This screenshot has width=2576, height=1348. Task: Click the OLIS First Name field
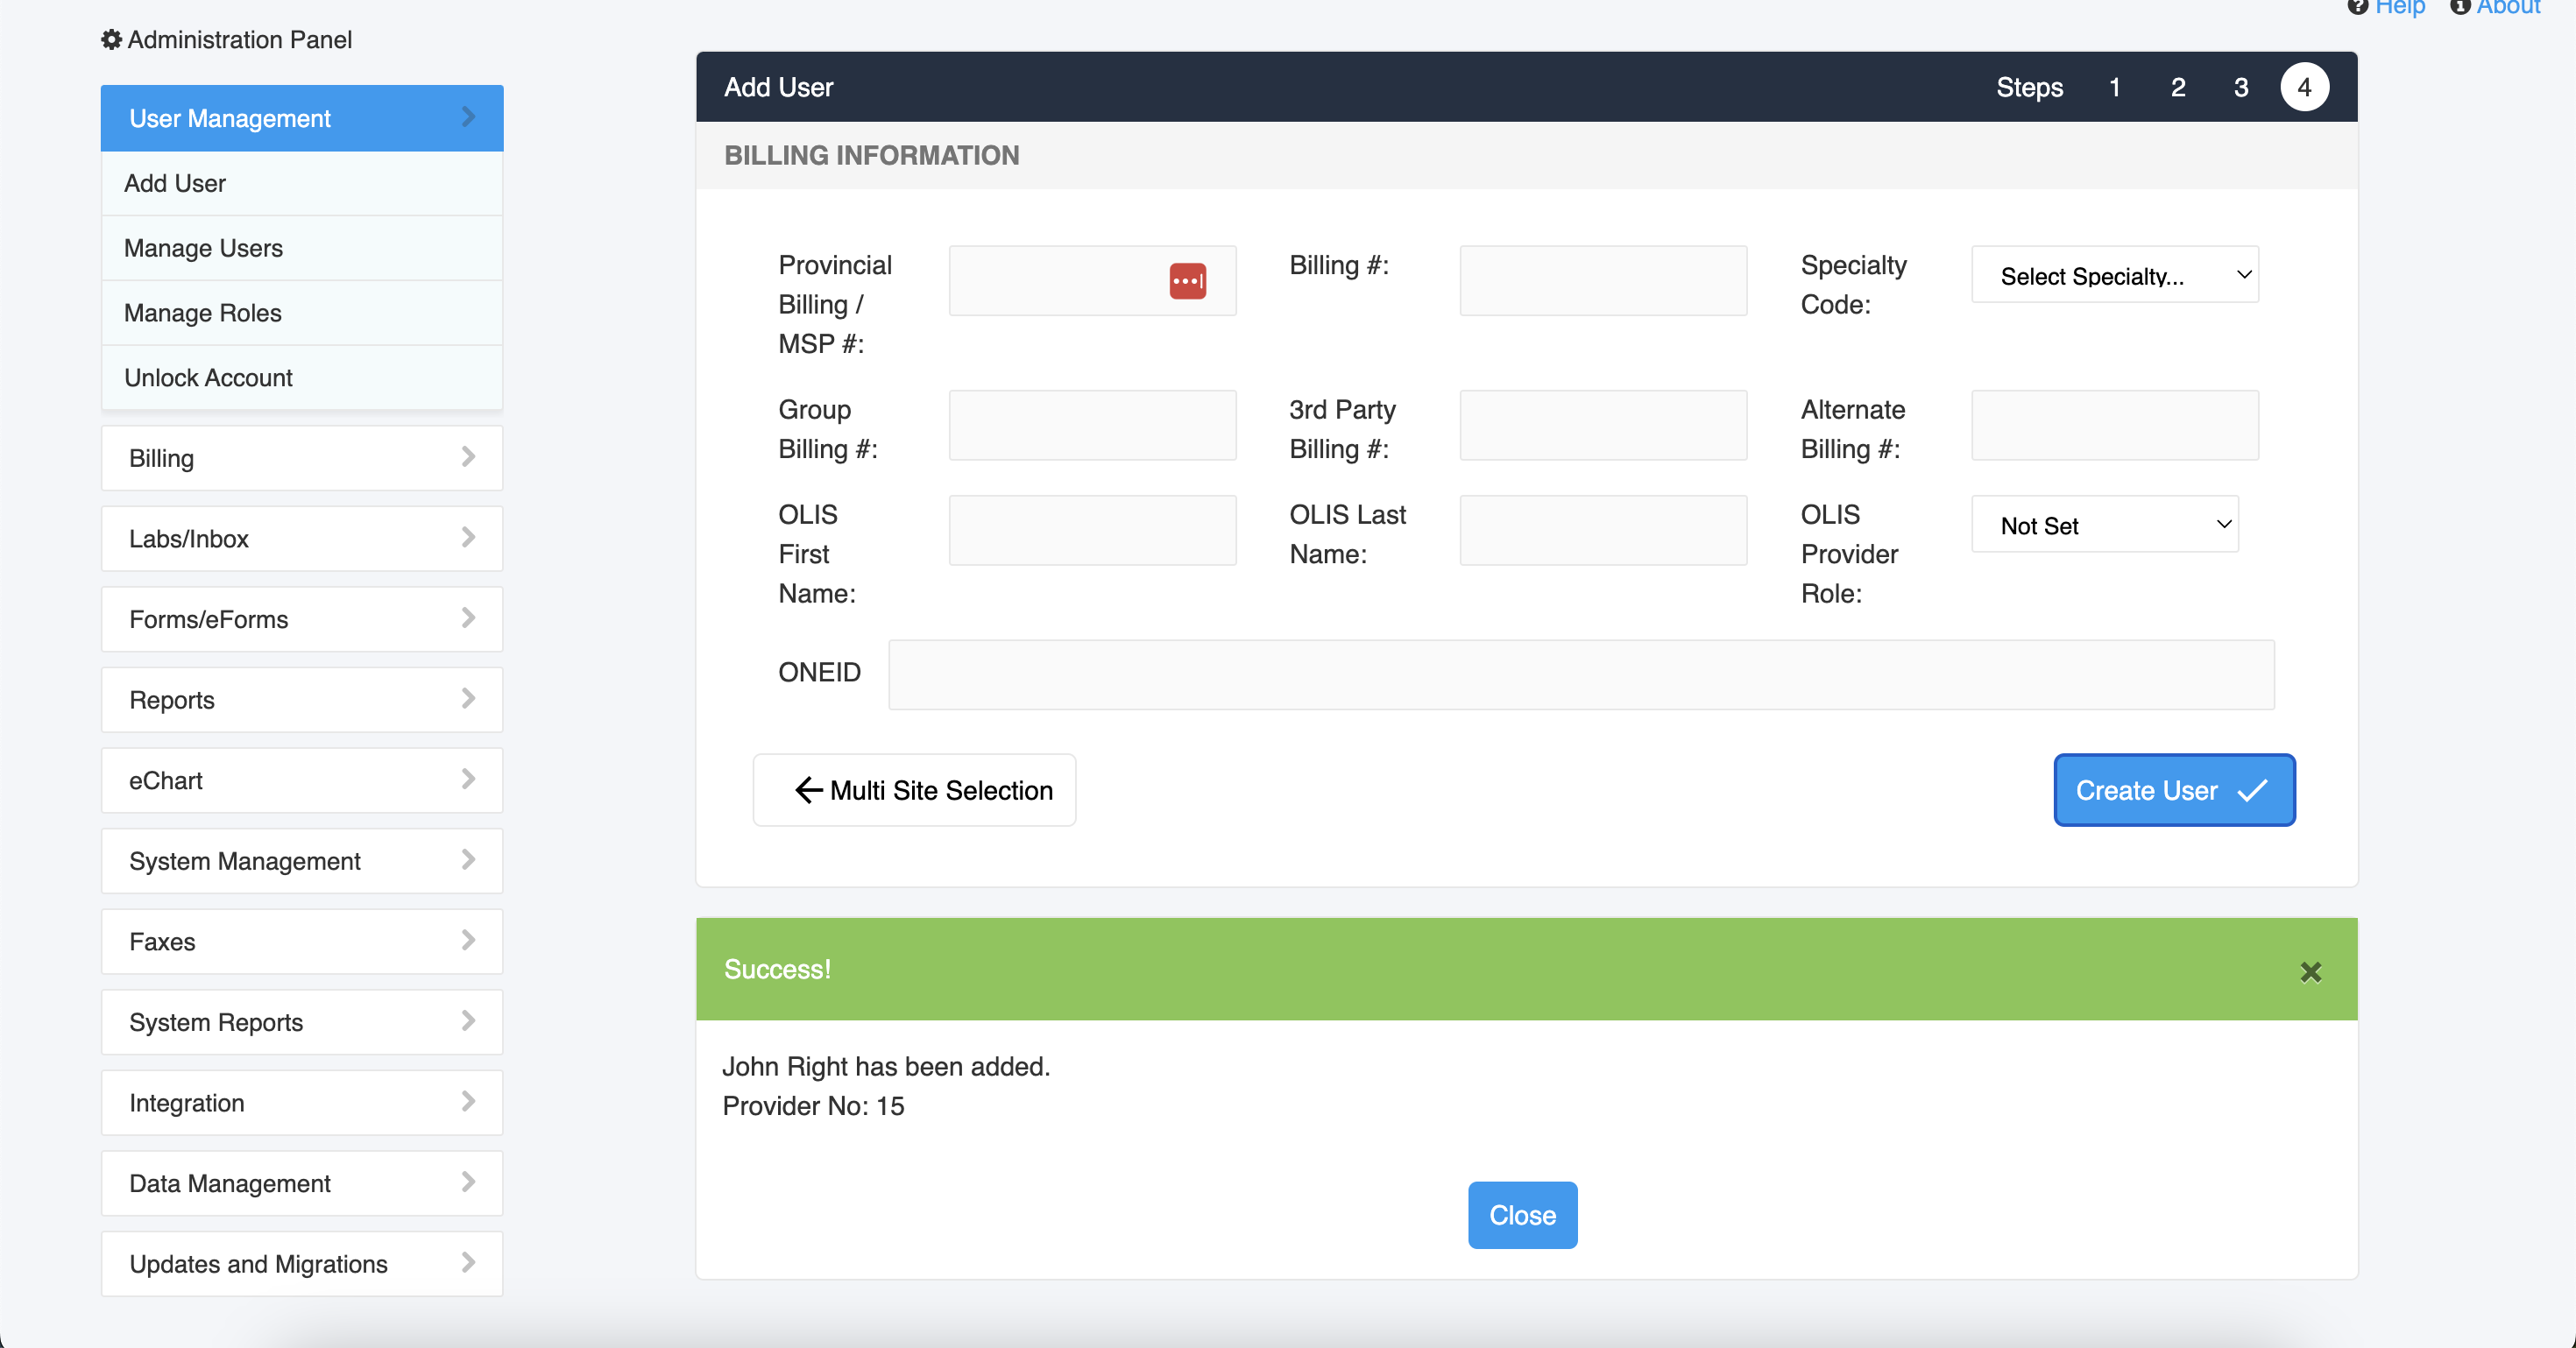(1092, 530)
